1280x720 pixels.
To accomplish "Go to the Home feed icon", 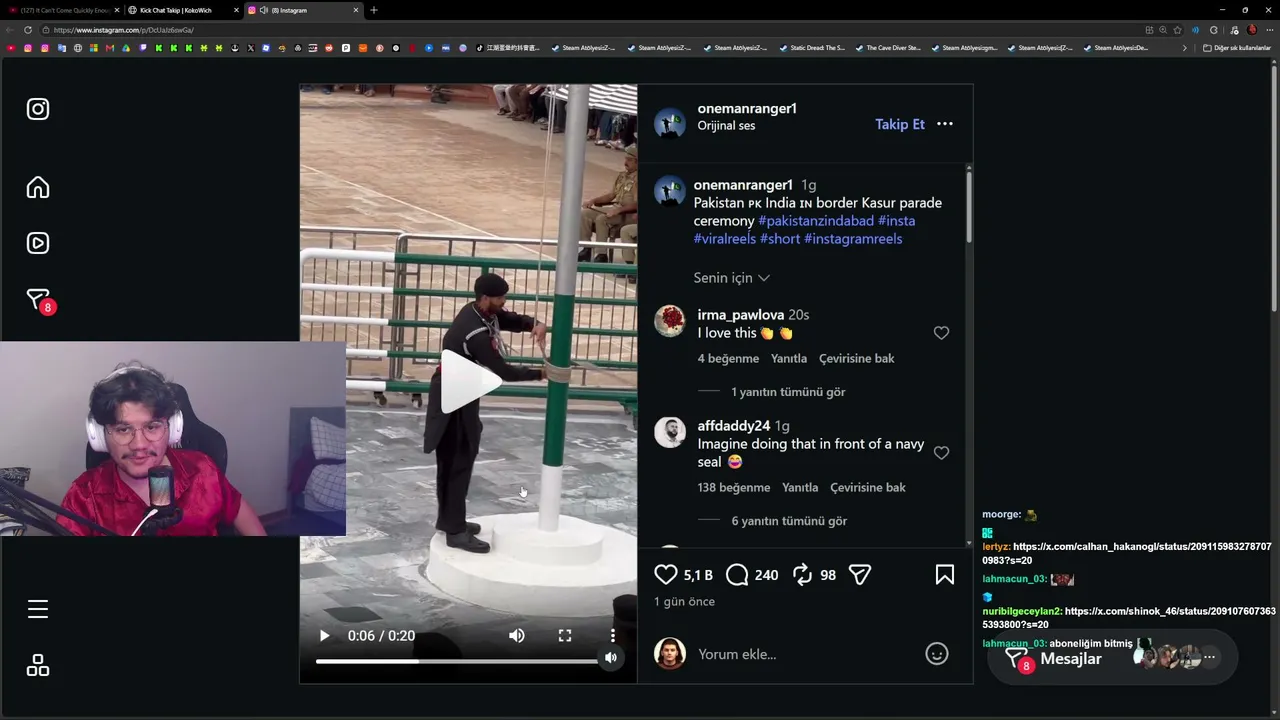I will point(38,187).
